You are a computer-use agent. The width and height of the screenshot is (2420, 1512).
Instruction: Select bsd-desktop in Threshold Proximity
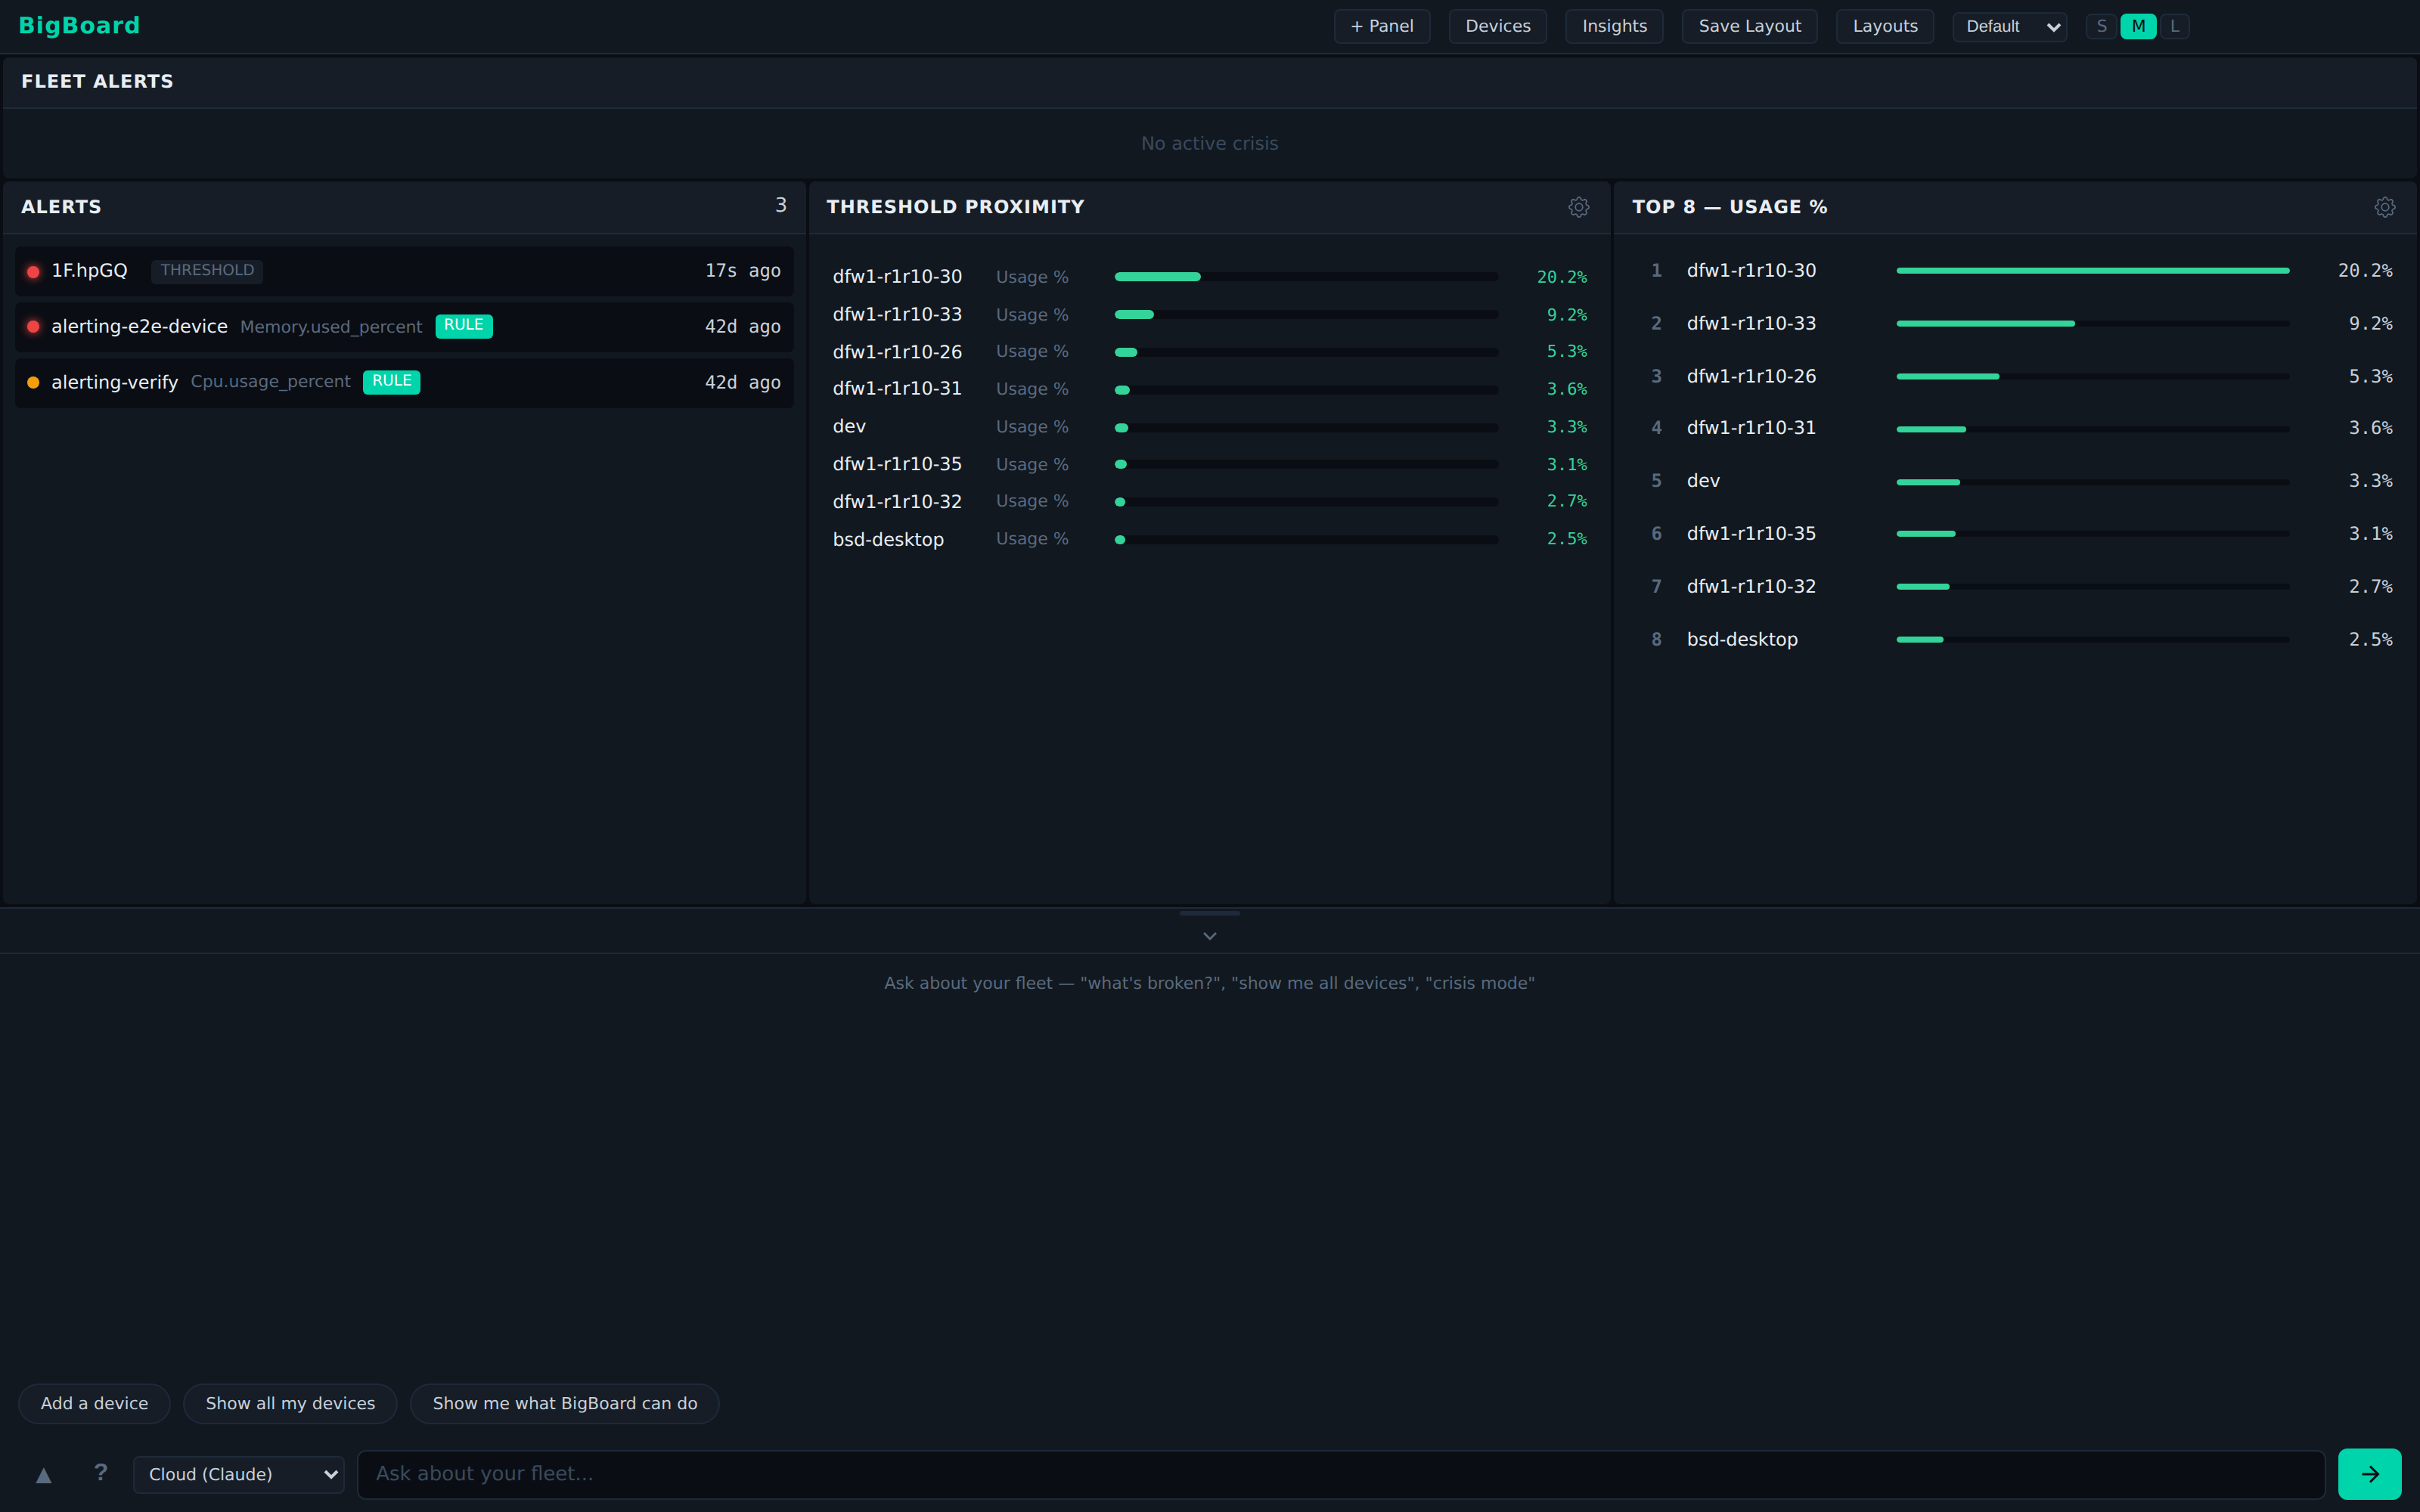tap(888, 540)
